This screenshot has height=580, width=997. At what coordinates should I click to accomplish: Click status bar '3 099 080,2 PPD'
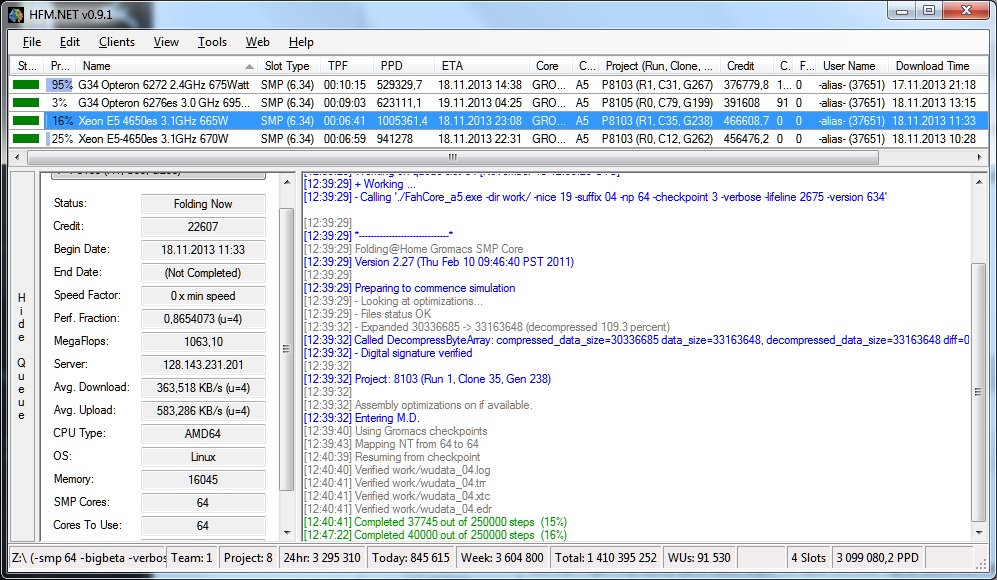click(877, 558)
